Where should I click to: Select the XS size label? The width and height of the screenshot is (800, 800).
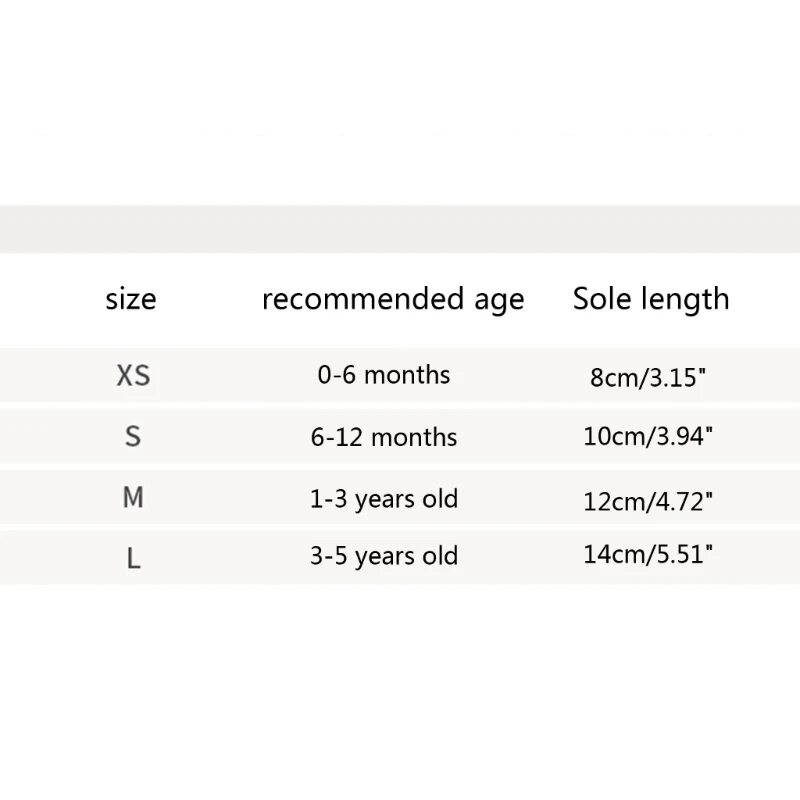(133, 376)
